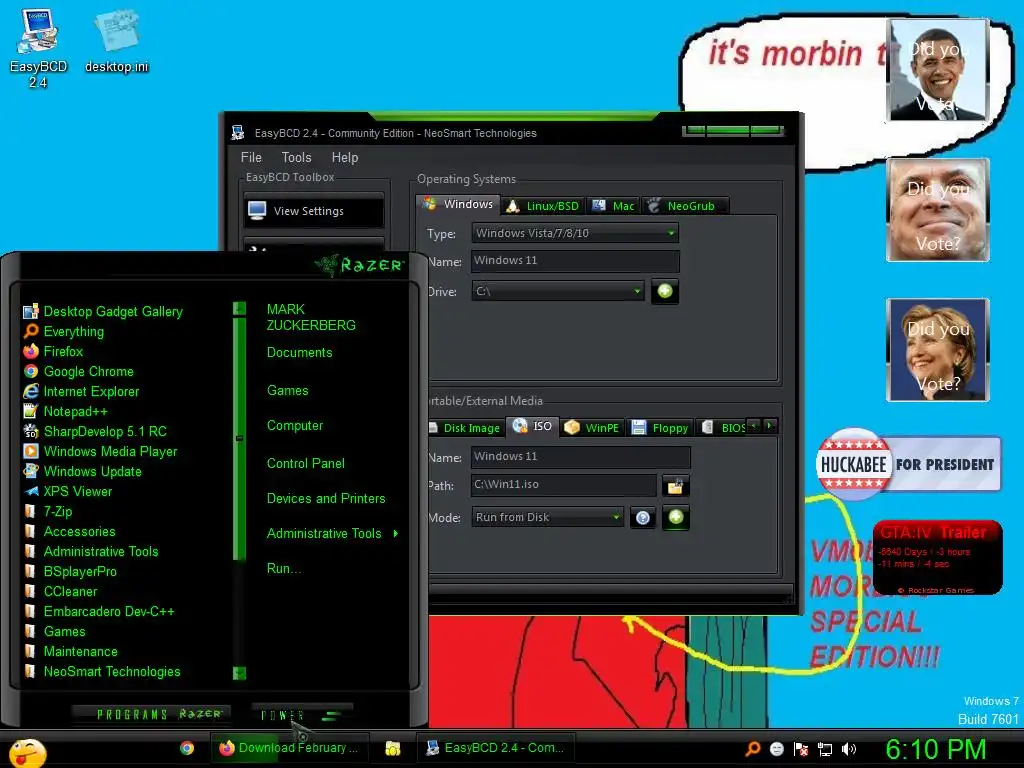Launch XPS Viewer
The height and width of the screenshot is (768, 1024).
coord(67,492)
